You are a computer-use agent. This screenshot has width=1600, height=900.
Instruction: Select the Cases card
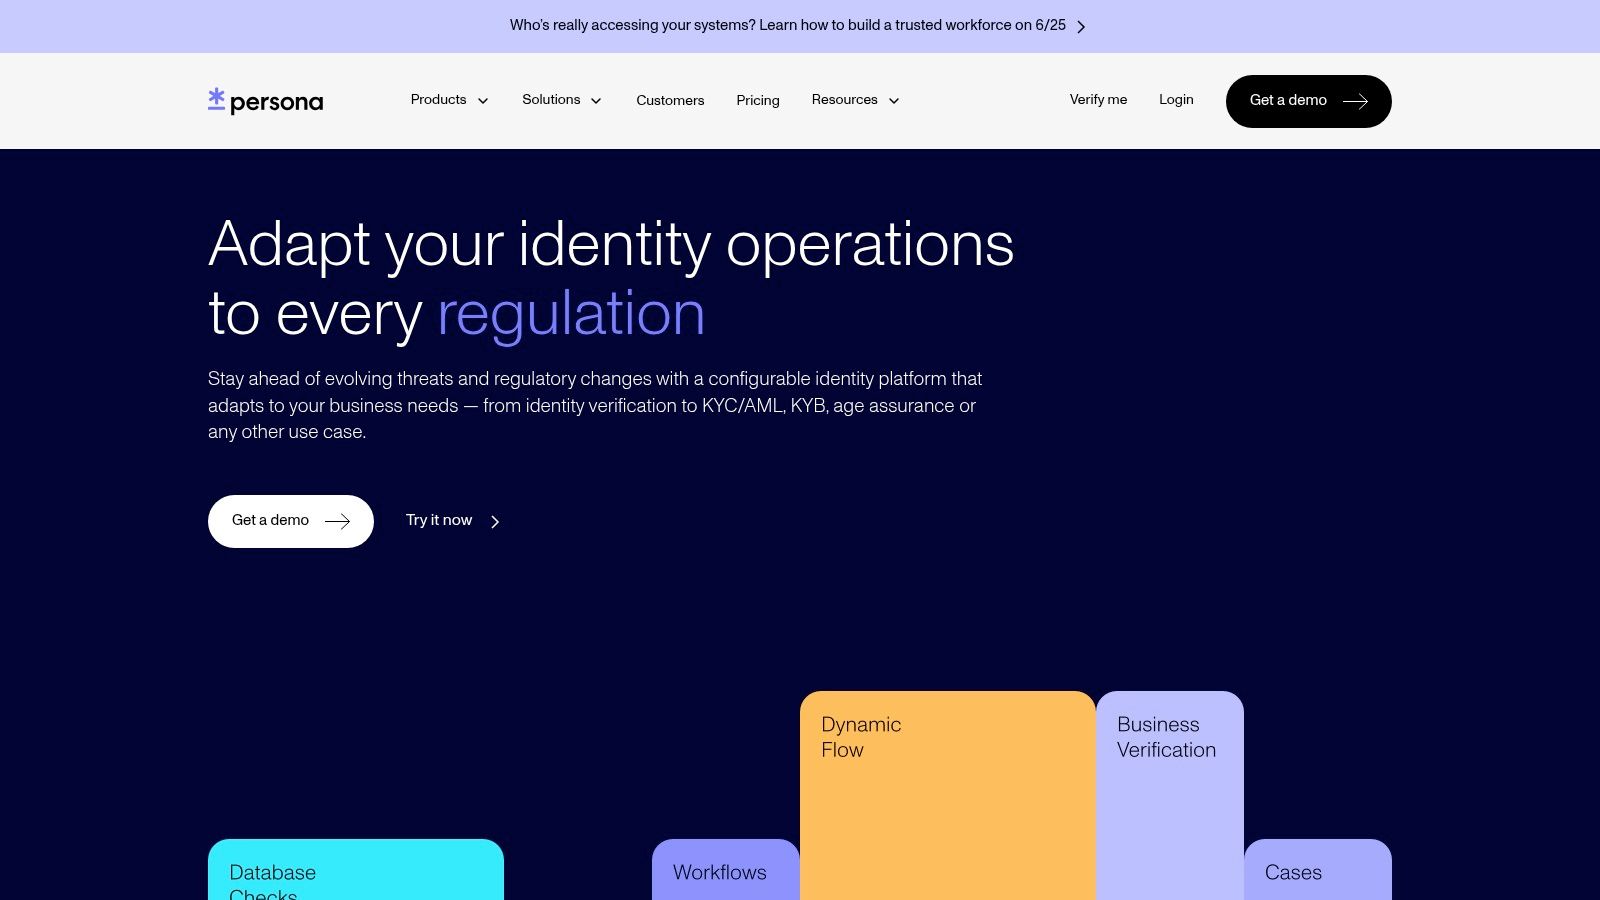click(1318, 869)
